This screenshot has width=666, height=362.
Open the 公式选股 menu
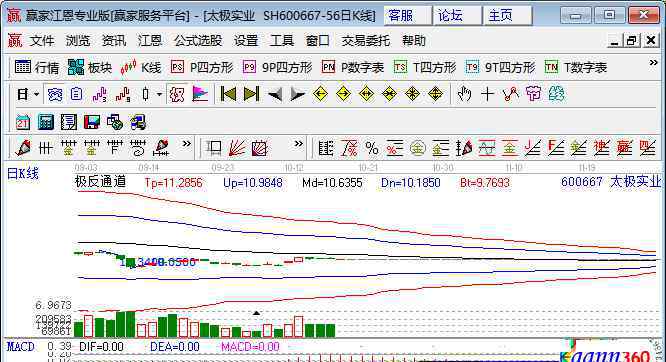point(198,41)
